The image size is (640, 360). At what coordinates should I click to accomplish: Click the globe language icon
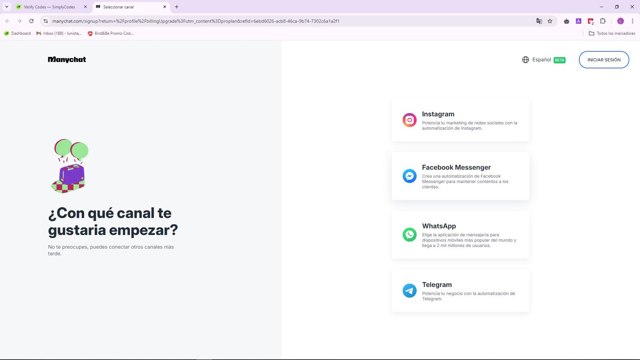point(525,60)
